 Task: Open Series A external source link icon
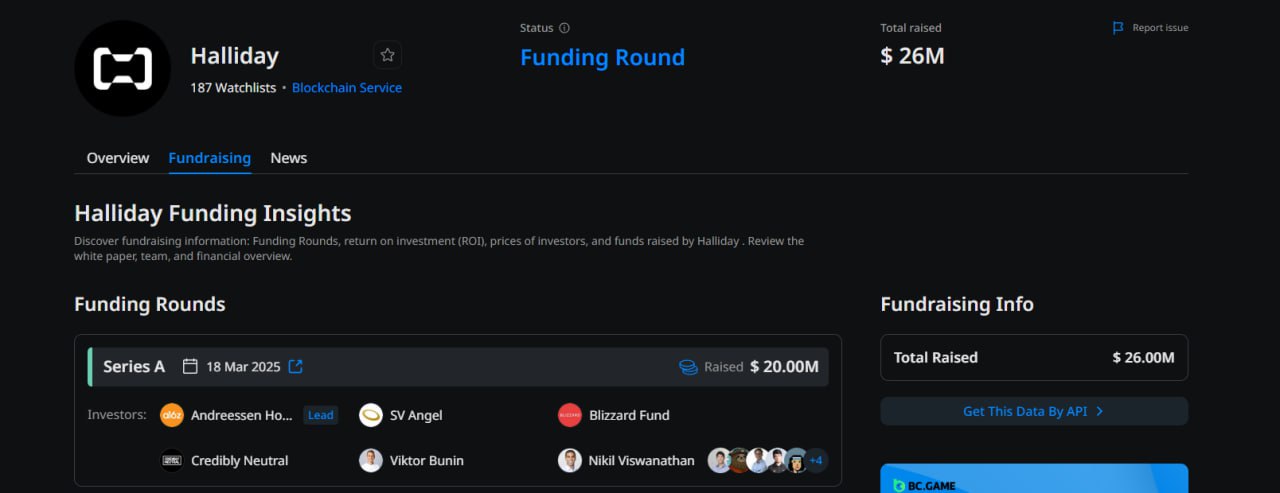click(295, 367)
